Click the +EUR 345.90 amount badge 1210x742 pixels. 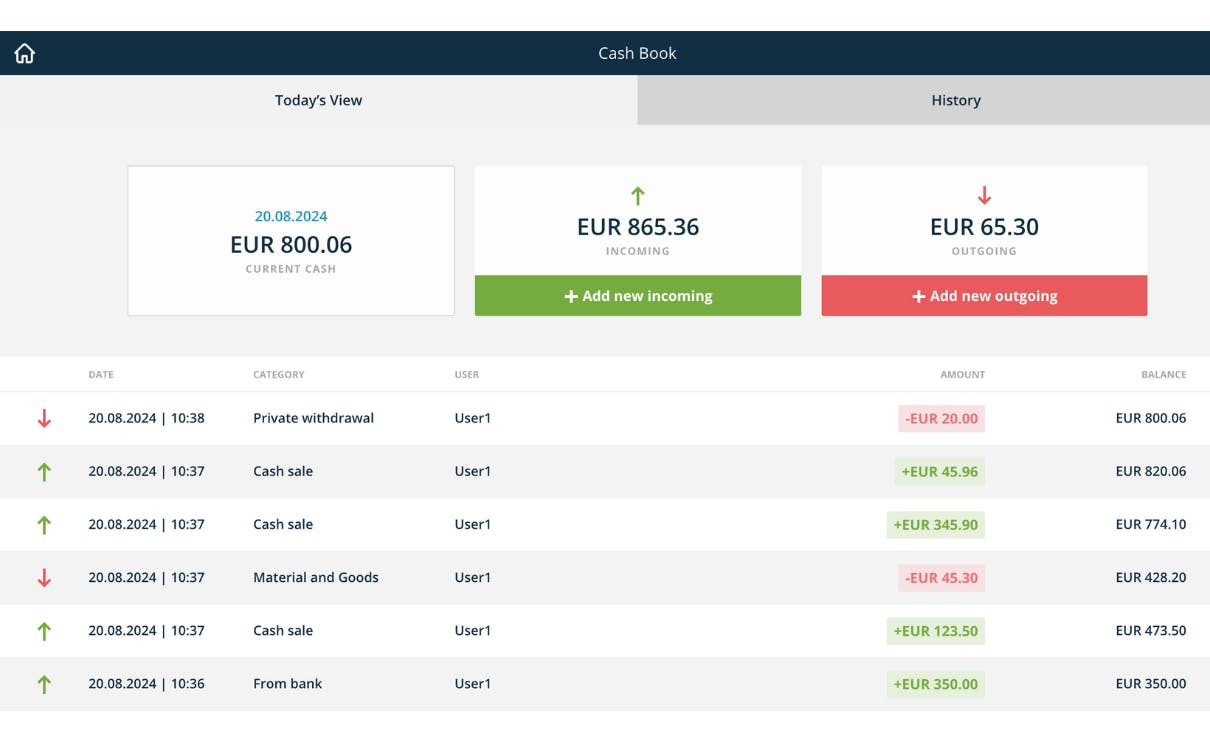936,524
